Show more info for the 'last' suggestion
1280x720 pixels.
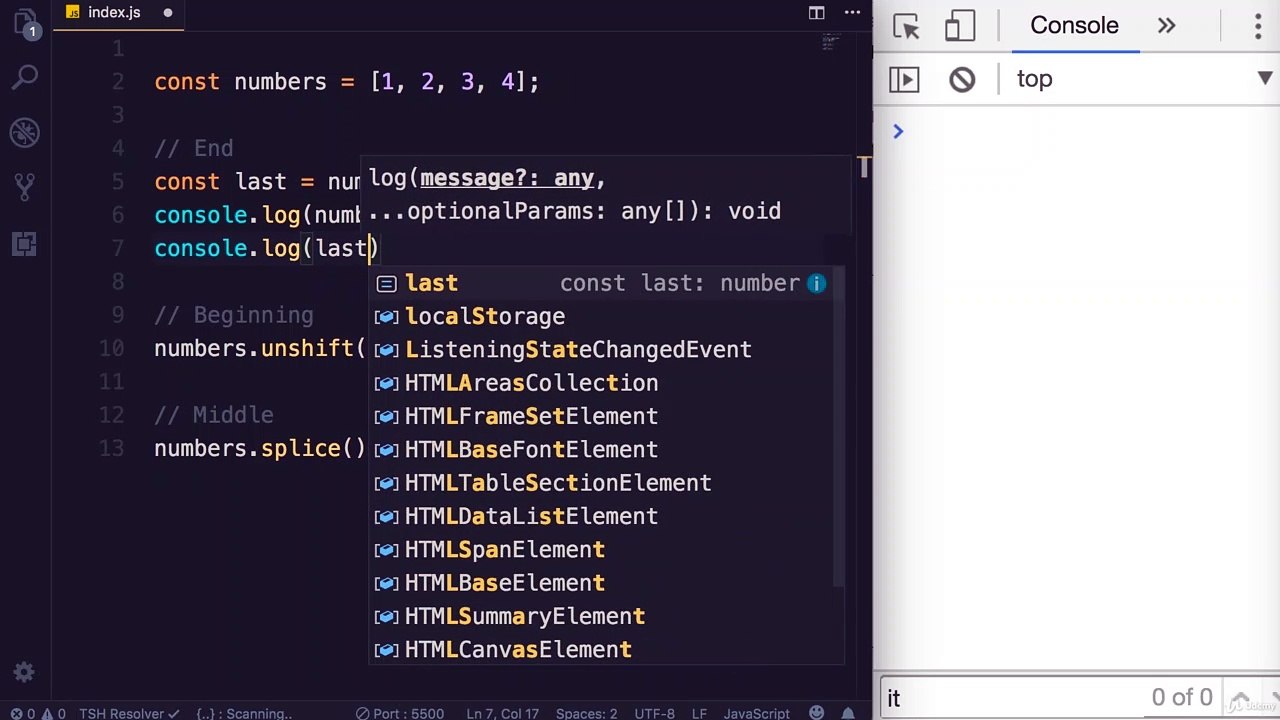(x=817, y=283)
